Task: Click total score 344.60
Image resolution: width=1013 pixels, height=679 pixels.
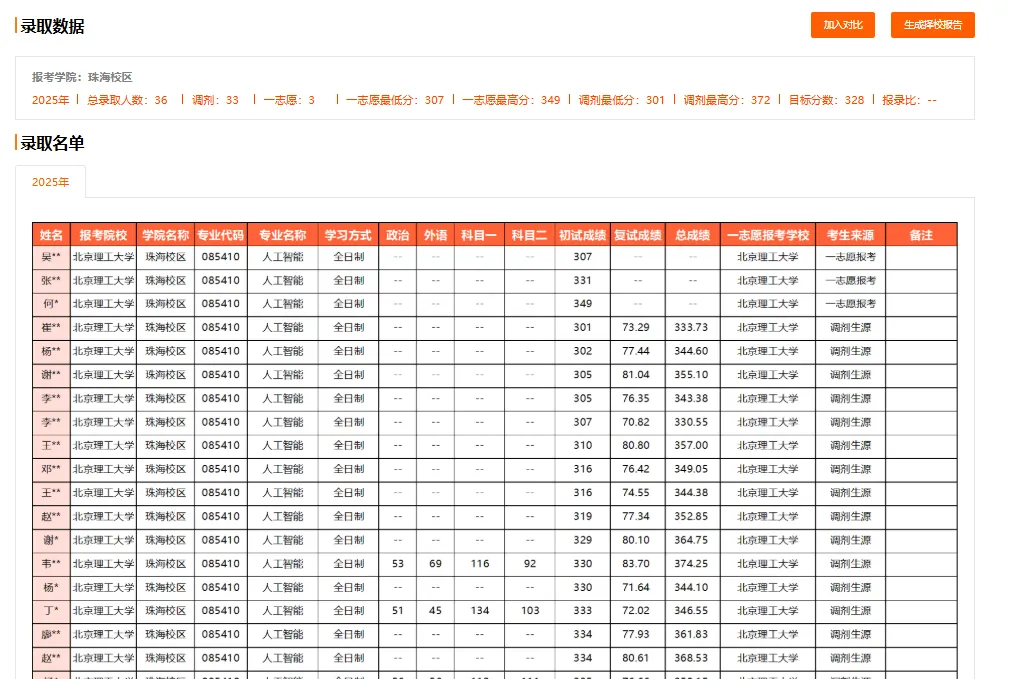Action: point(691,351)
